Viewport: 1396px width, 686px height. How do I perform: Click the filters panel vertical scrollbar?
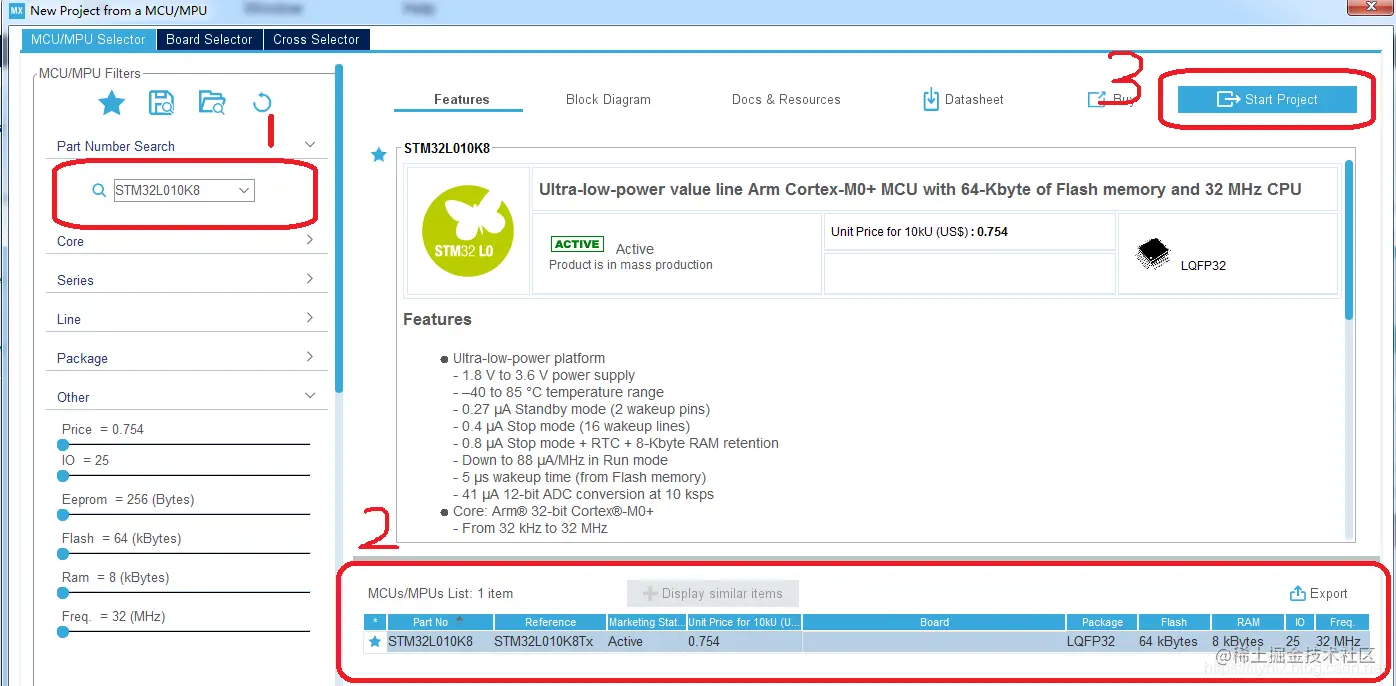click(339, 228)
